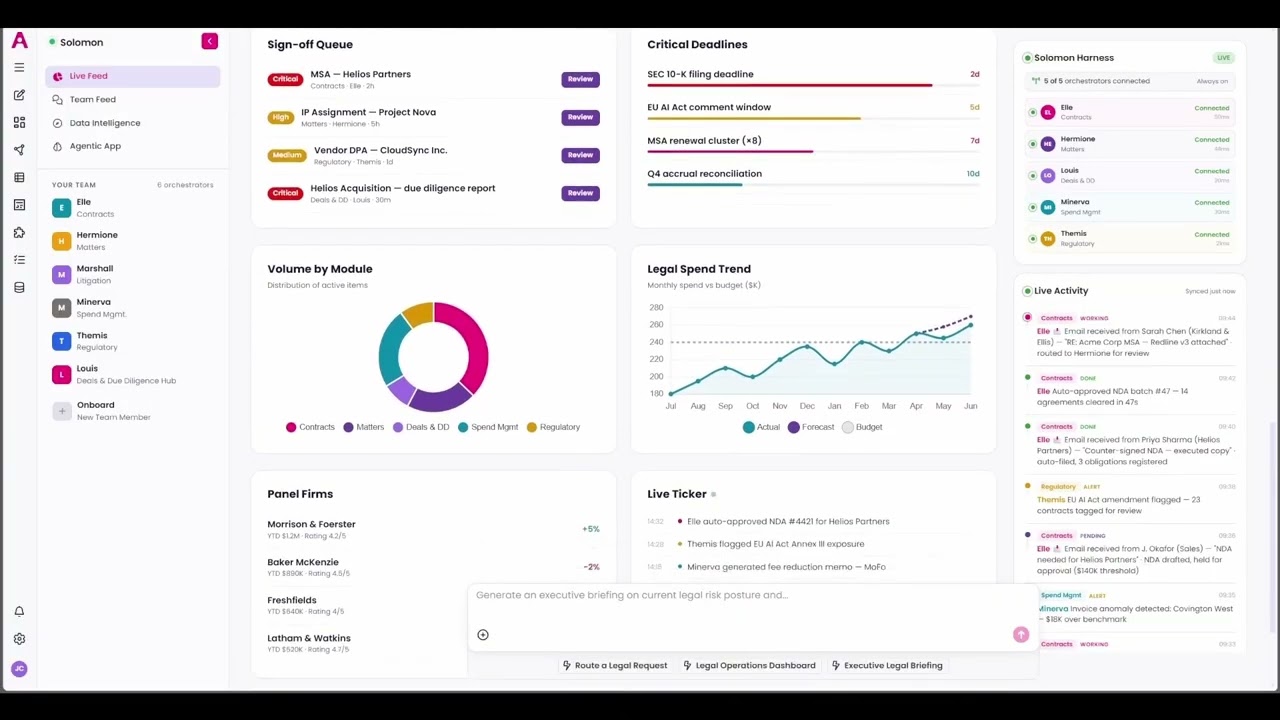Toggle Regulatory legend item

coord(553,427)
